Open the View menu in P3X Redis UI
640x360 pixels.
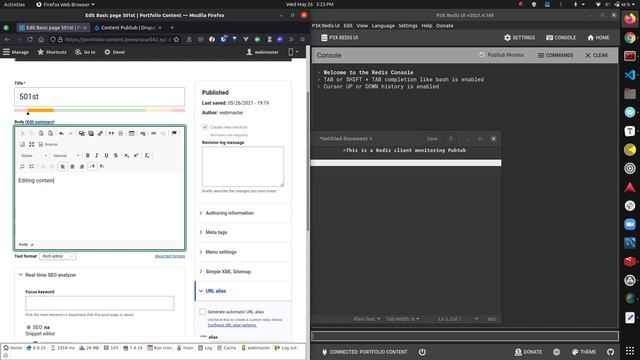click(362, 26)
